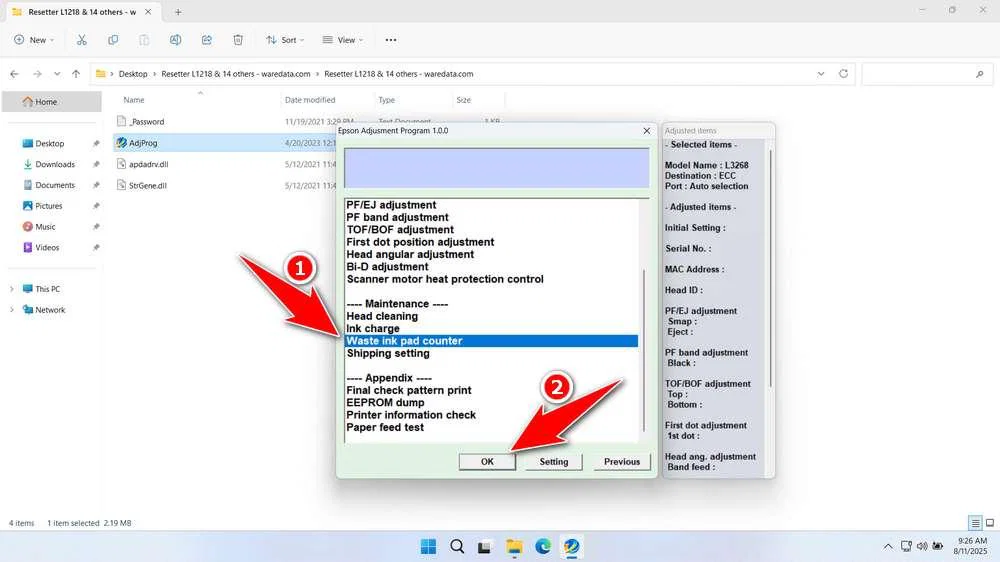Click the Rename icon in Explorer toolbar
The height and width of the screenshot is (562, 1000).
point(175,40)
